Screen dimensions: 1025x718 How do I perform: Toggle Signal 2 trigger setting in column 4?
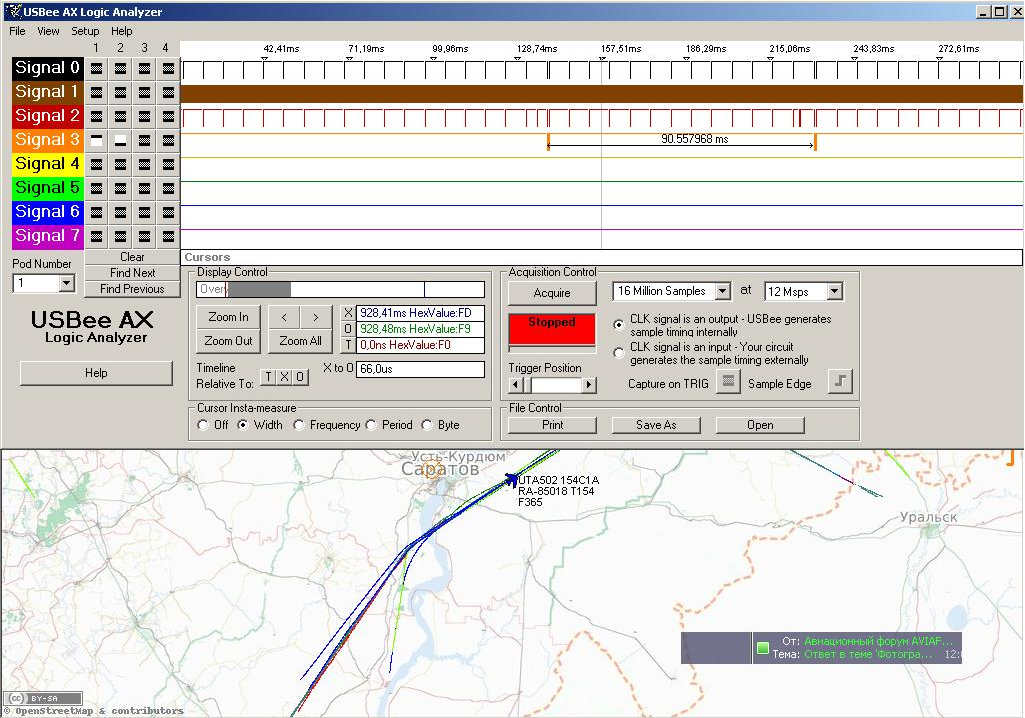[x=168, y=116]
